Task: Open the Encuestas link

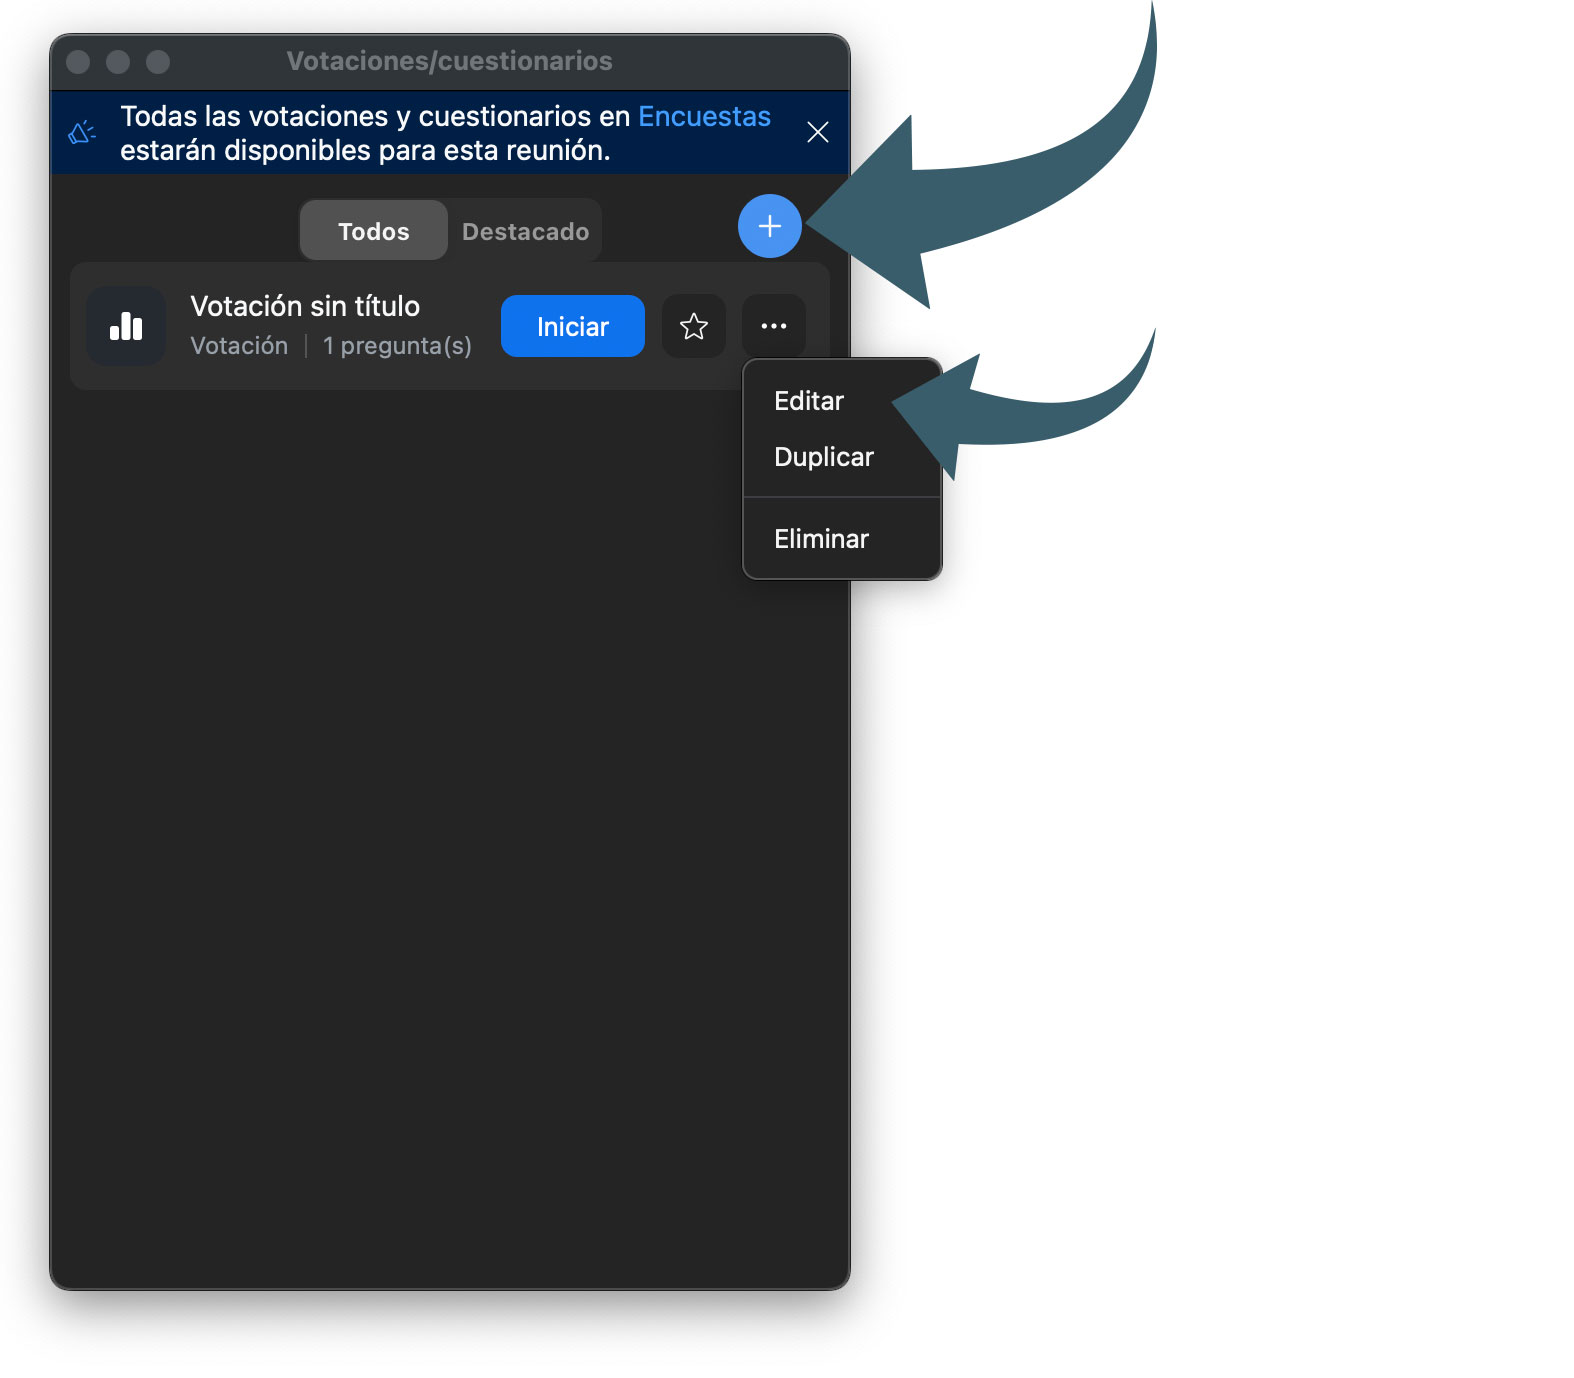Action: tap(704, 116)
